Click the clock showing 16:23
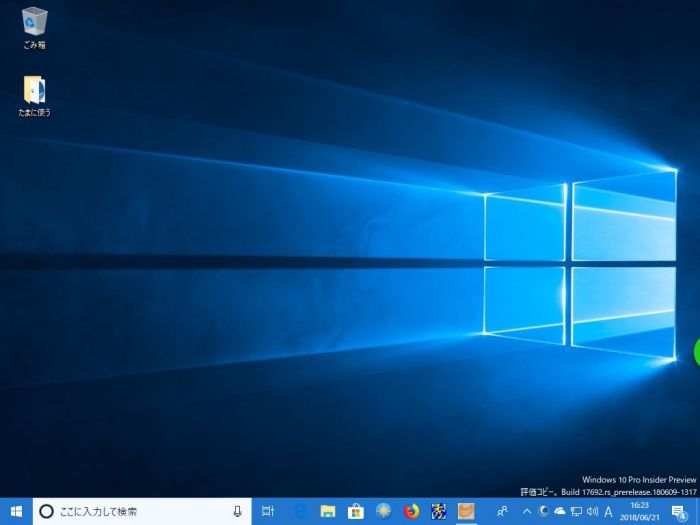 point(640,511)
